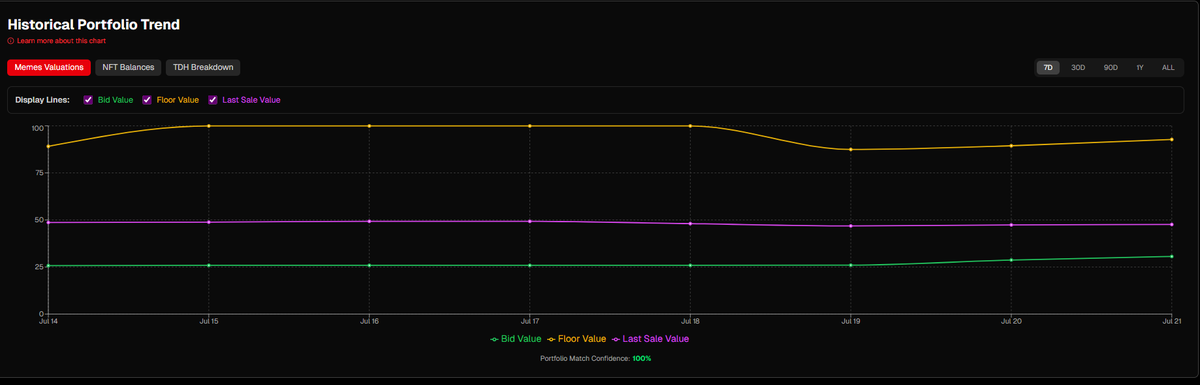Screen dimensions: 1200x385
Task: Click Floor Value legend entry below chart
Action: tap(576, 339)
